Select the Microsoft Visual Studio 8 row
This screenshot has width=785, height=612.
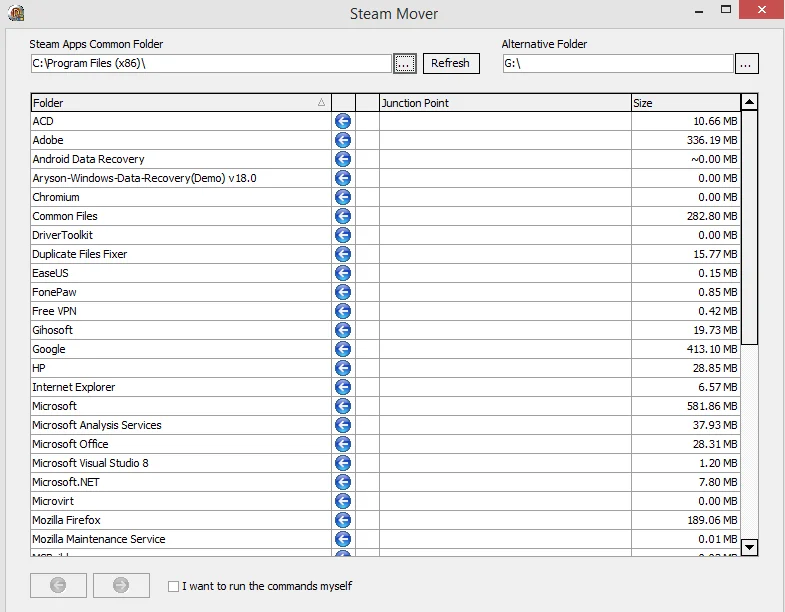tap(180, 463)
